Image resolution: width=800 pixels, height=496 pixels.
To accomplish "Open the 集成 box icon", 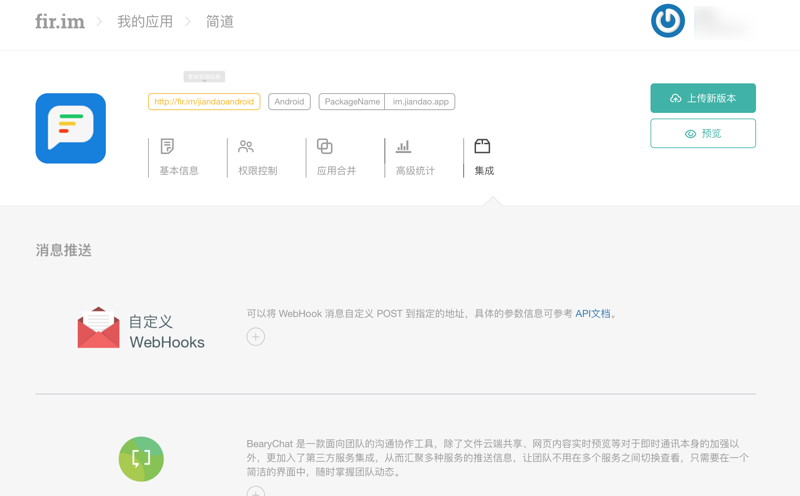I will (482, 146).
